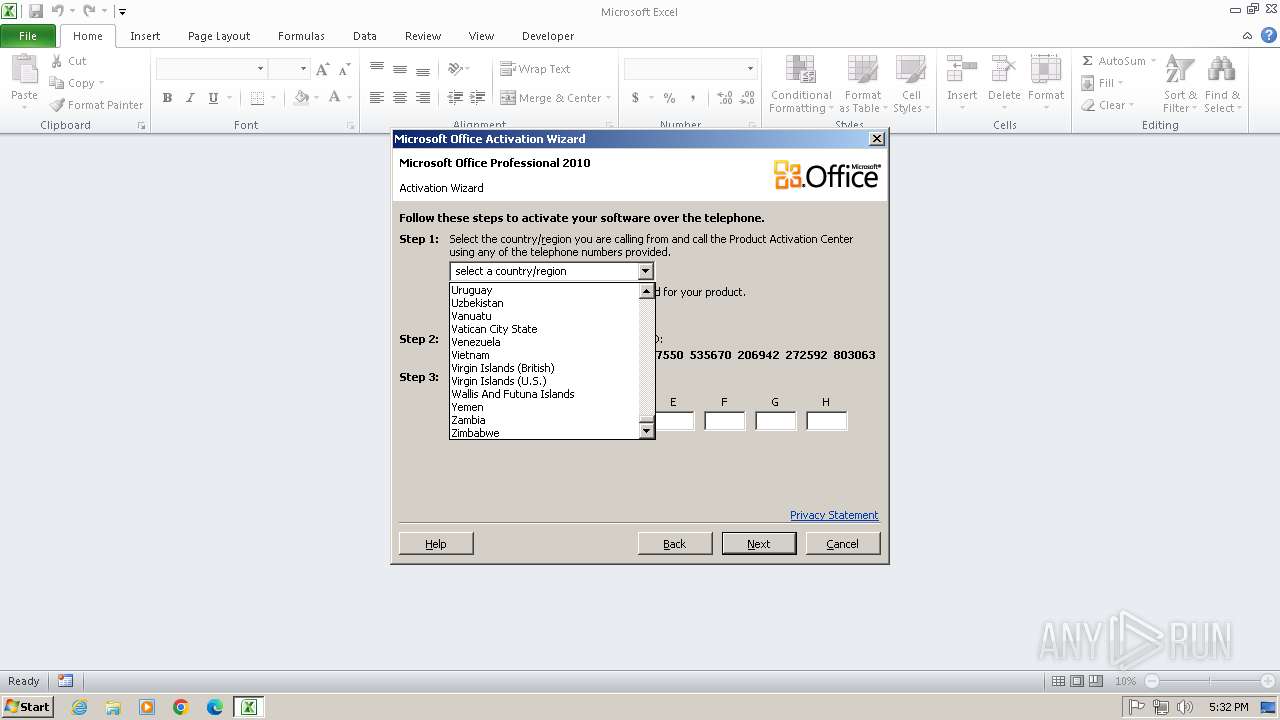Click the Help button in wizard
Screen dimensions: 1280x720
(436, 543)
